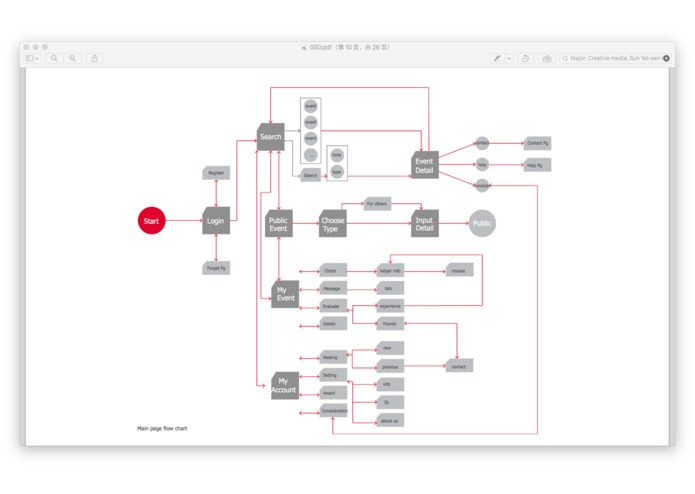The width and height of the screenshot is (695, 494).
Task: Click the Register box above Login
Action: 216,173
